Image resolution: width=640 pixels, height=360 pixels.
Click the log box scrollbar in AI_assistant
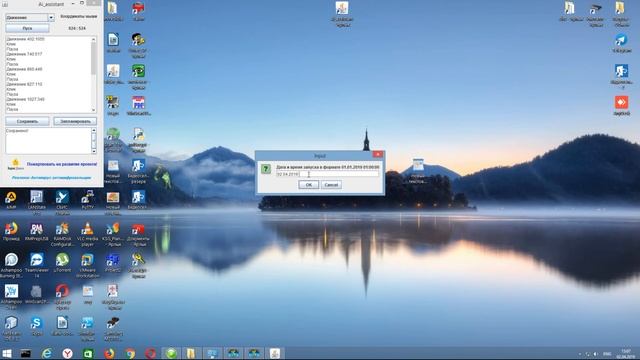(x=94, y=140)
